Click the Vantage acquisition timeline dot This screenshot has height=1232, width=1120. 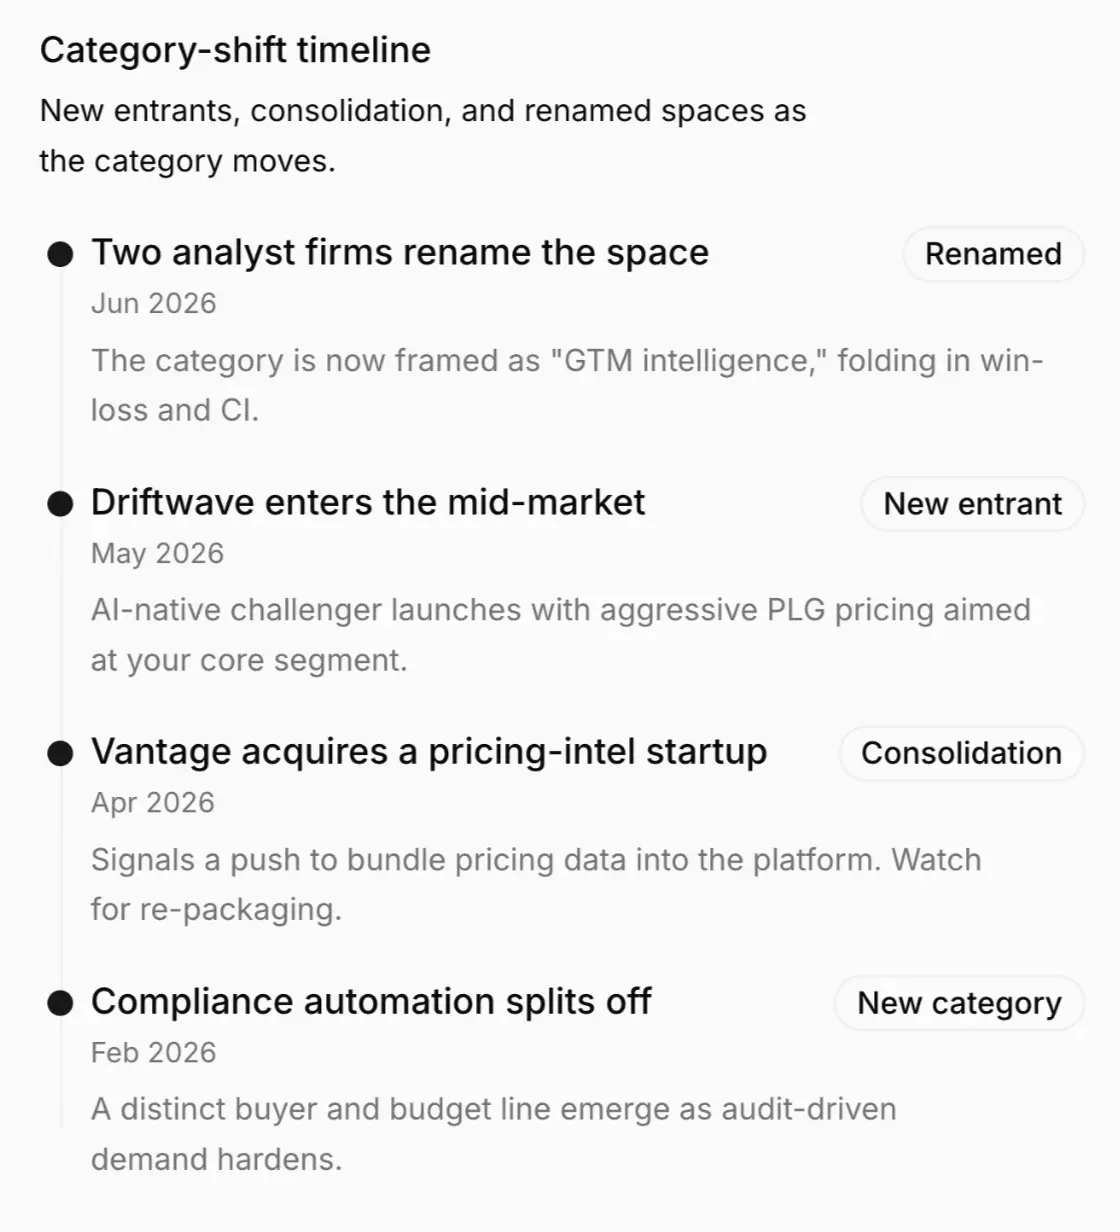click(x=61, y=753)
